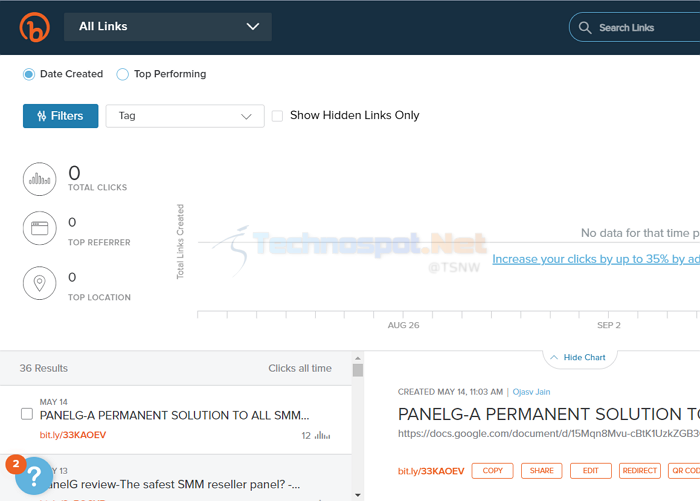Collapse chart using Hide Chart
This screenshot has width=700, height=501.
pyautogui.click(x=579, y=358)
